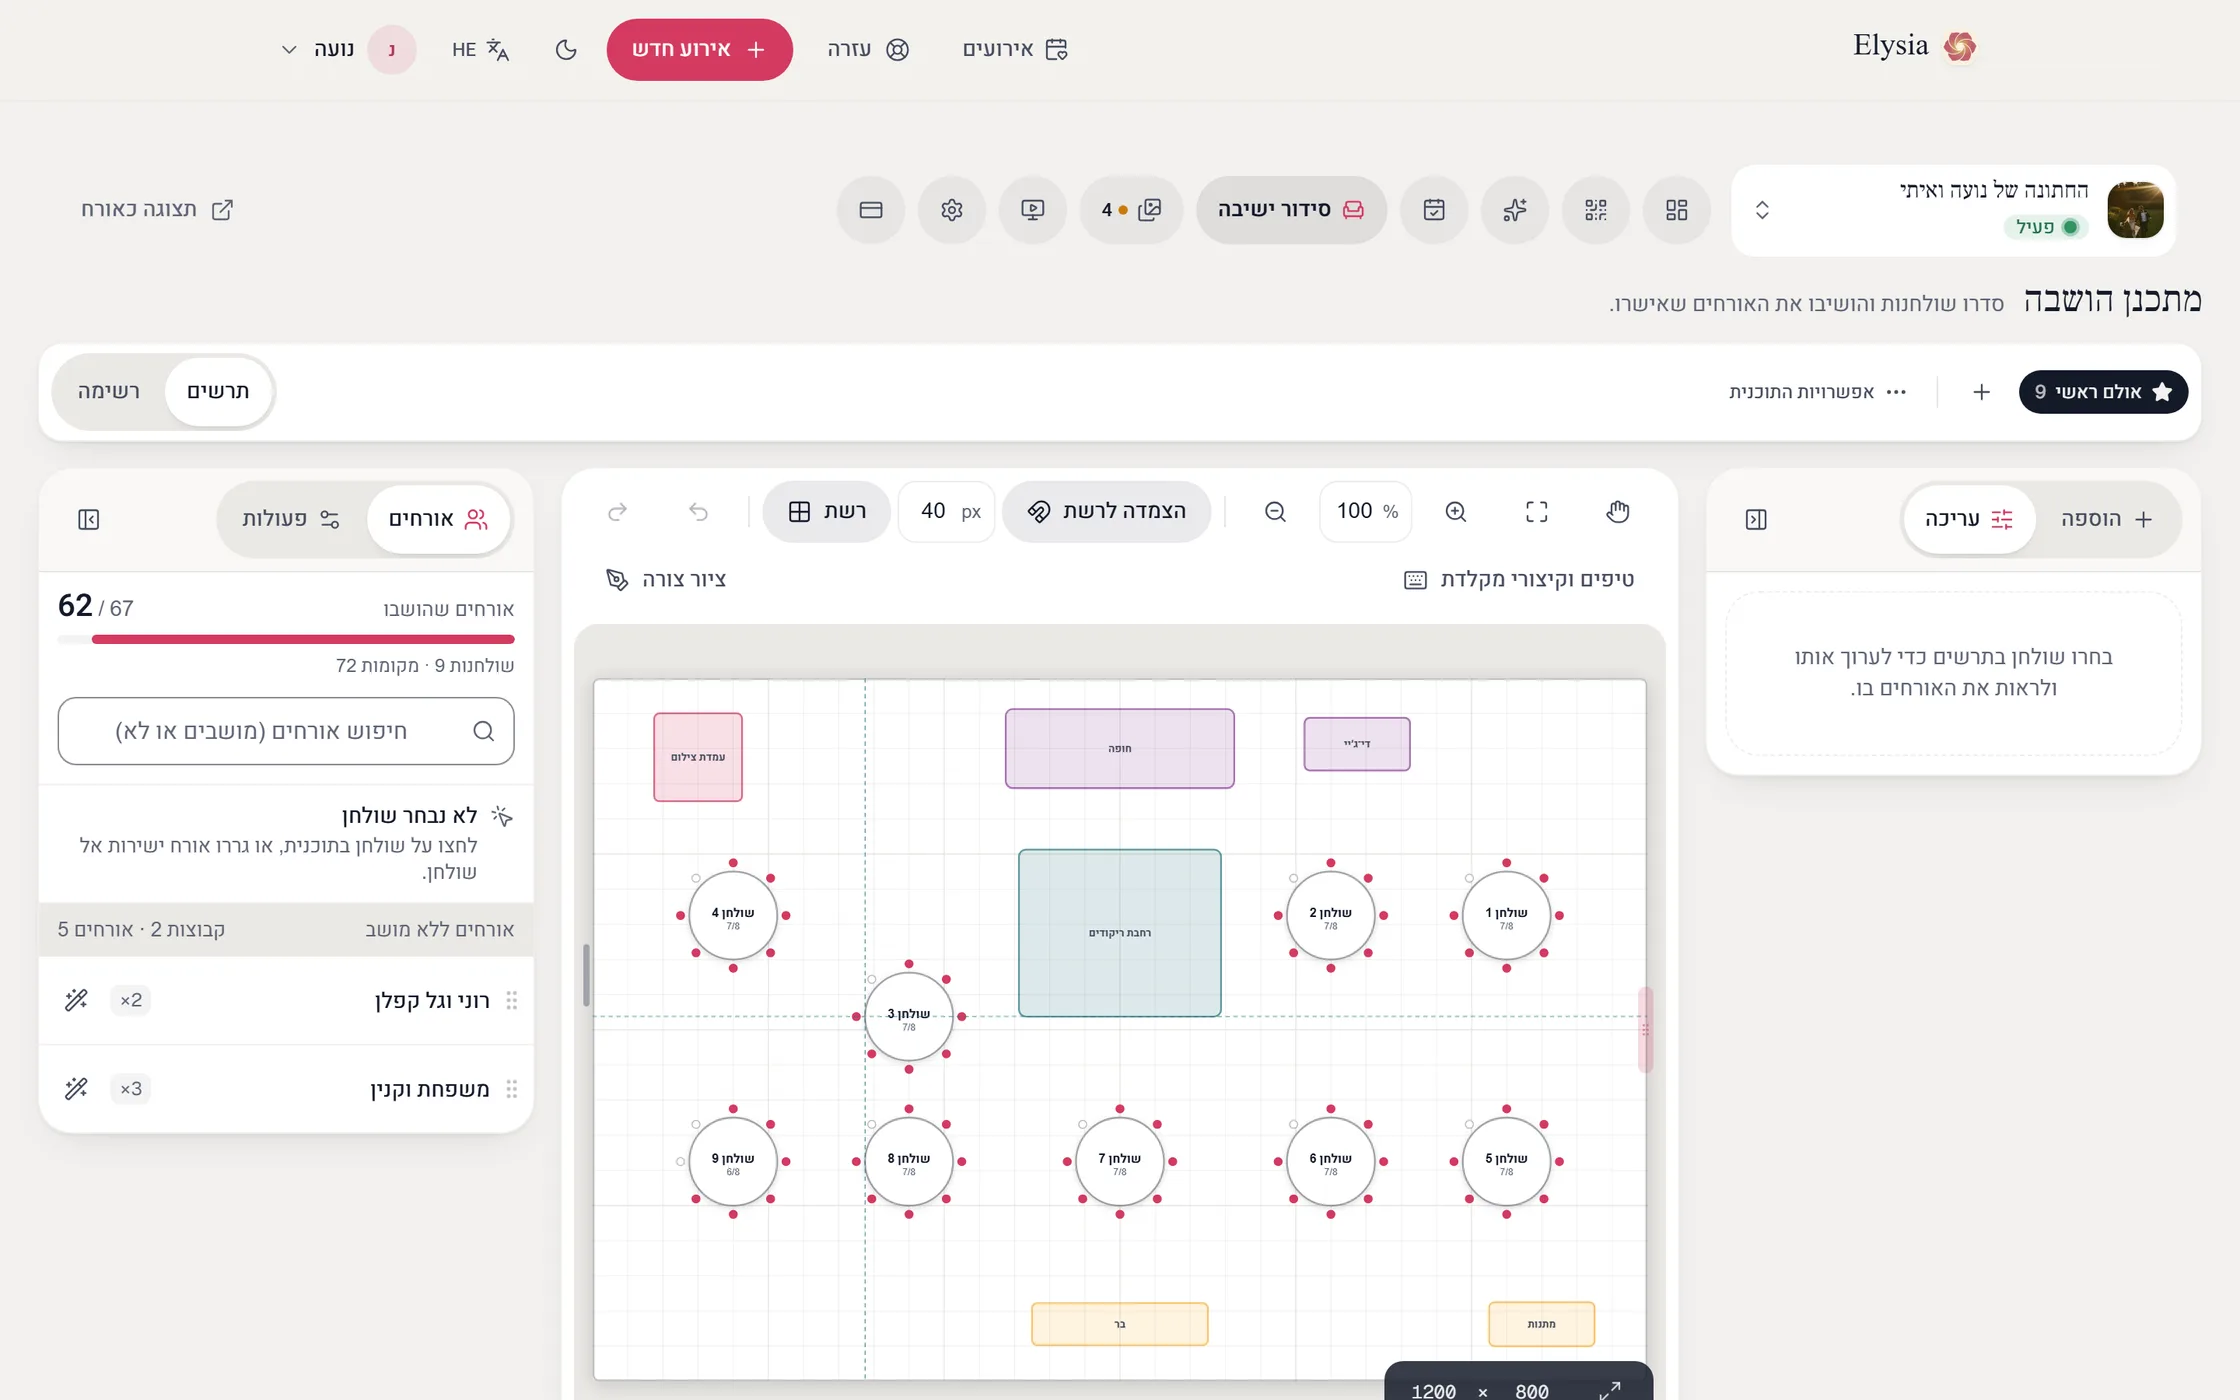Create a new event with אירוע חדש
Image resolution: width=2240 pixels, height=1400 pixels.
[x=699, y=49]
